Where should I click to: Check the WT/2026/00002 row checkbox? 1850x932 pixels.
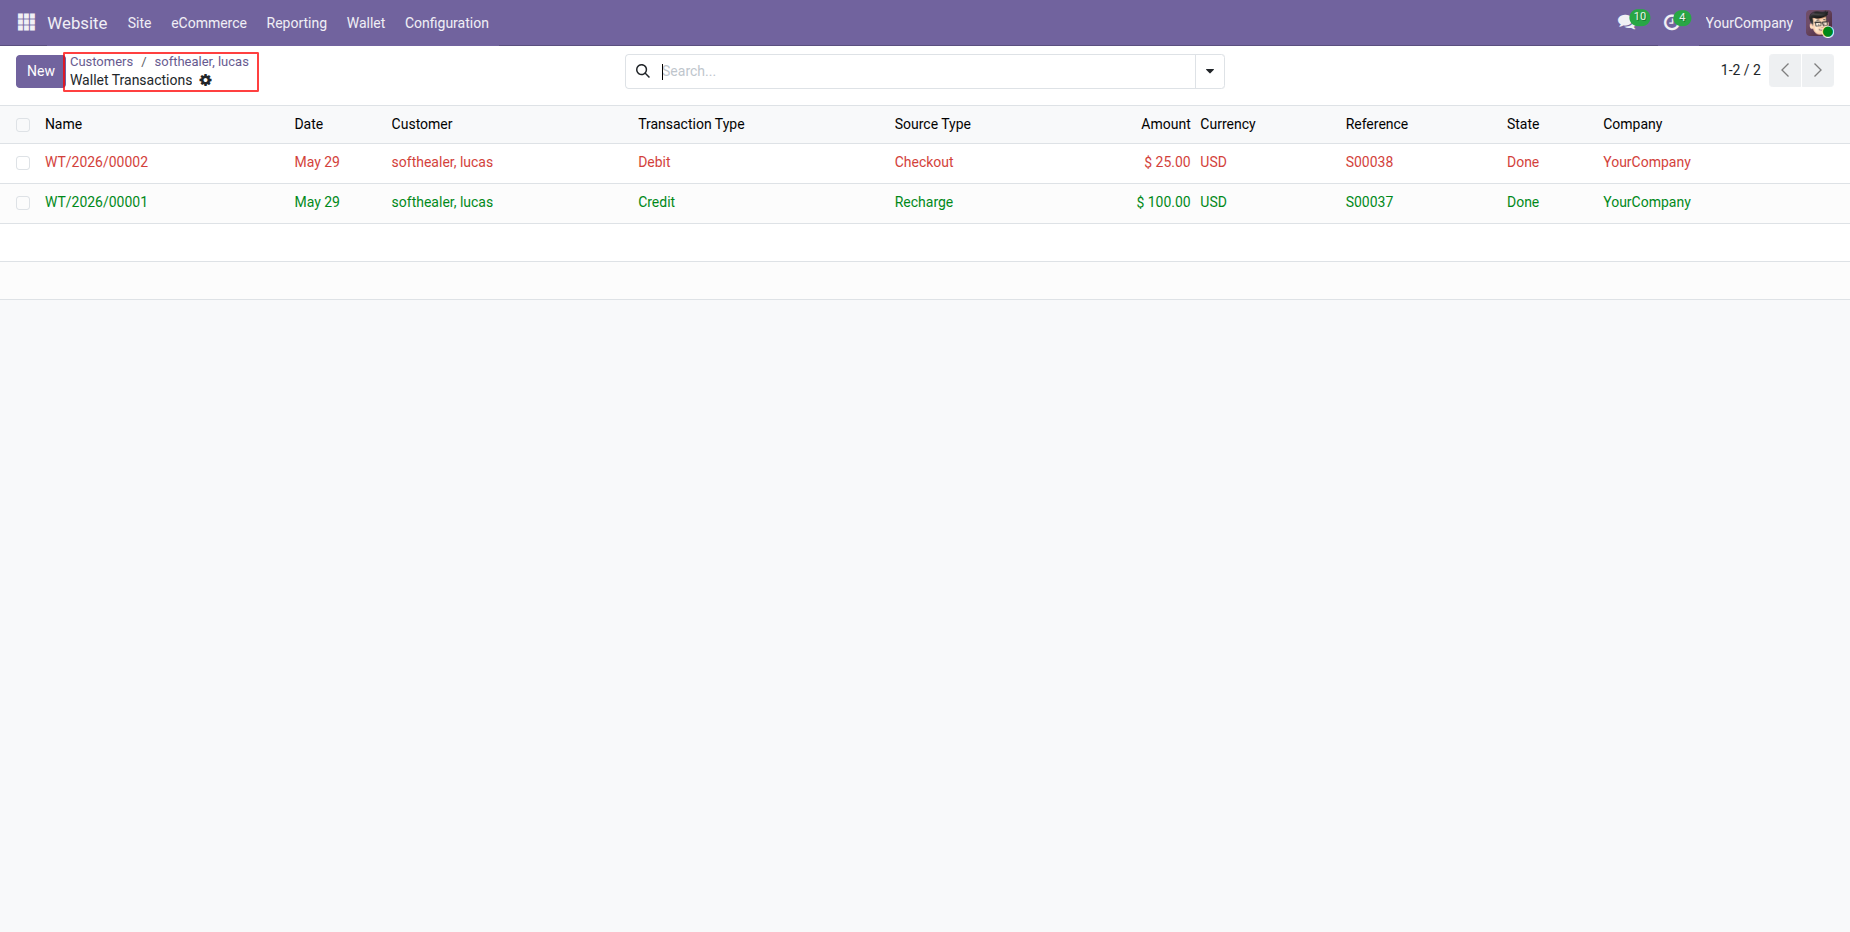point(23,163)
